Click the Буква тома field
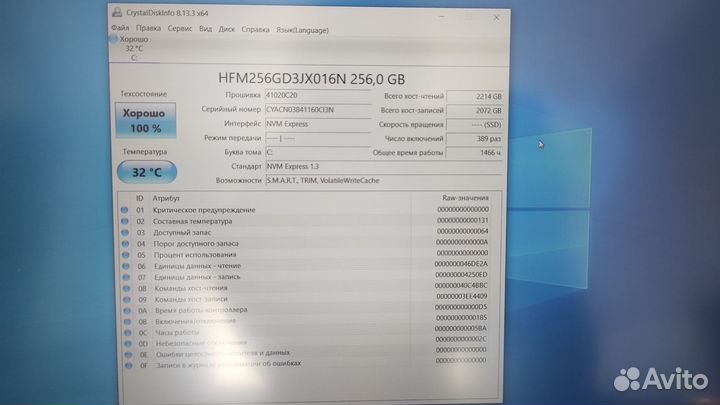Image resolution: width=720 pixels, height=405 pixels. (318, 152)
